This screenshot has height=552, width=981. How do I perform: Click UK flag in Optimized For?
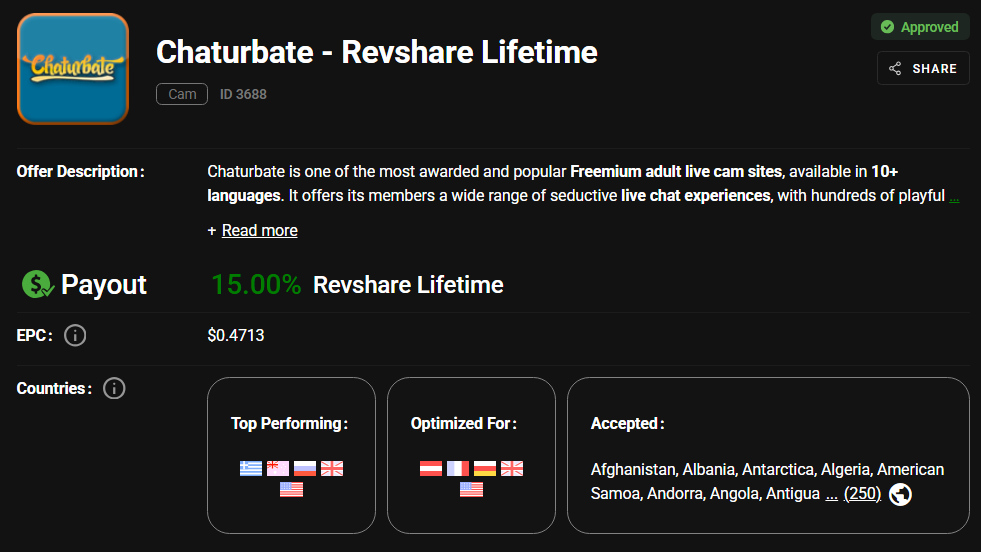[x=512, y=468]
